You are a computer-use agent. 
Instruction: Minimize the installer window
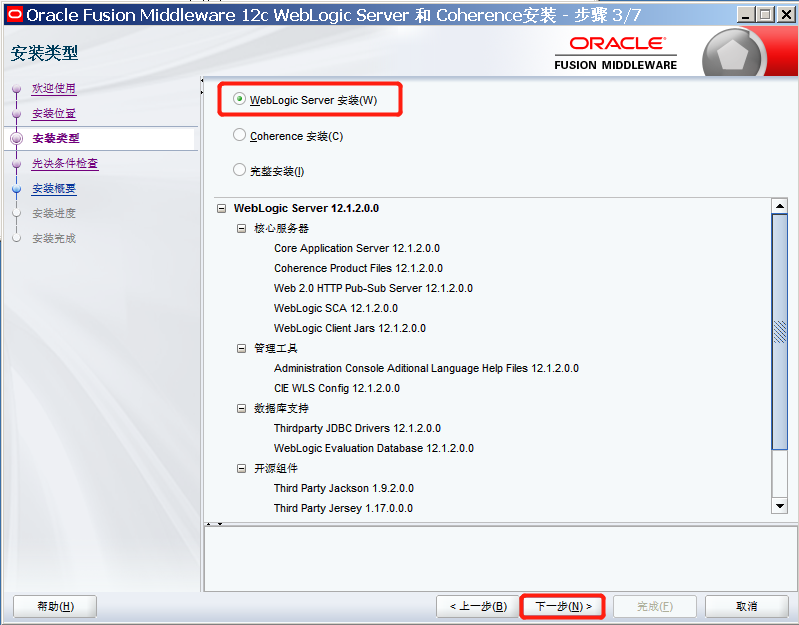(x=746, y=14)
